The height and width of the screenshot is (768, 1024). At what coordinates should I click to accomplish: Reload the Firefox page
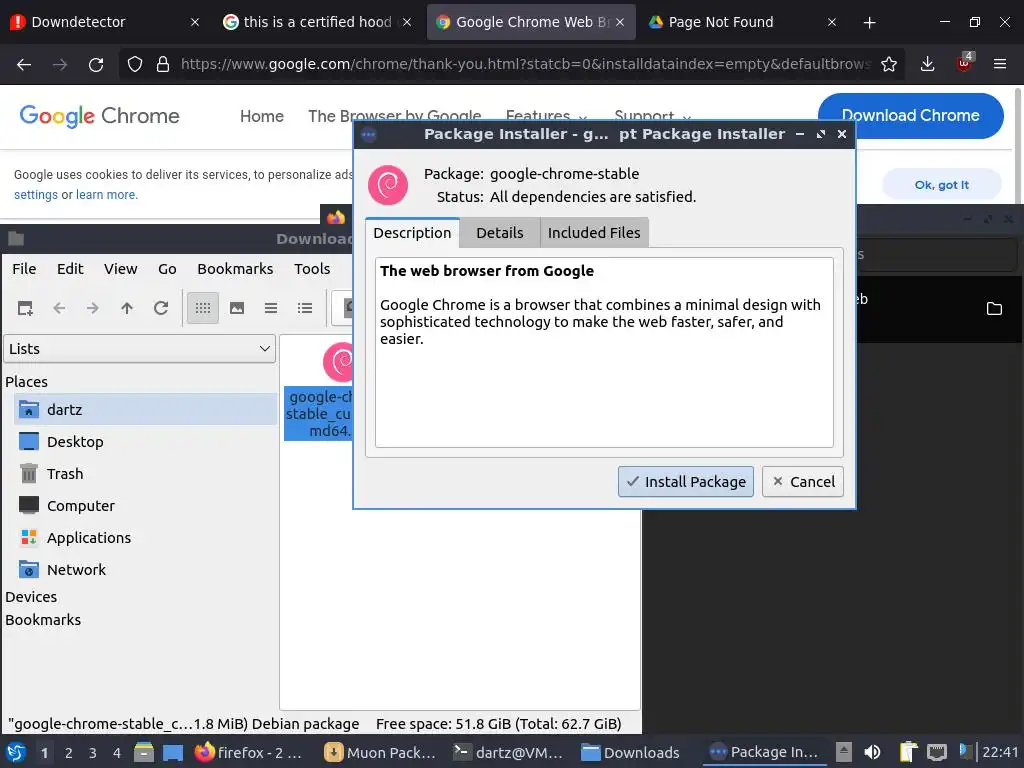(96, 64)
